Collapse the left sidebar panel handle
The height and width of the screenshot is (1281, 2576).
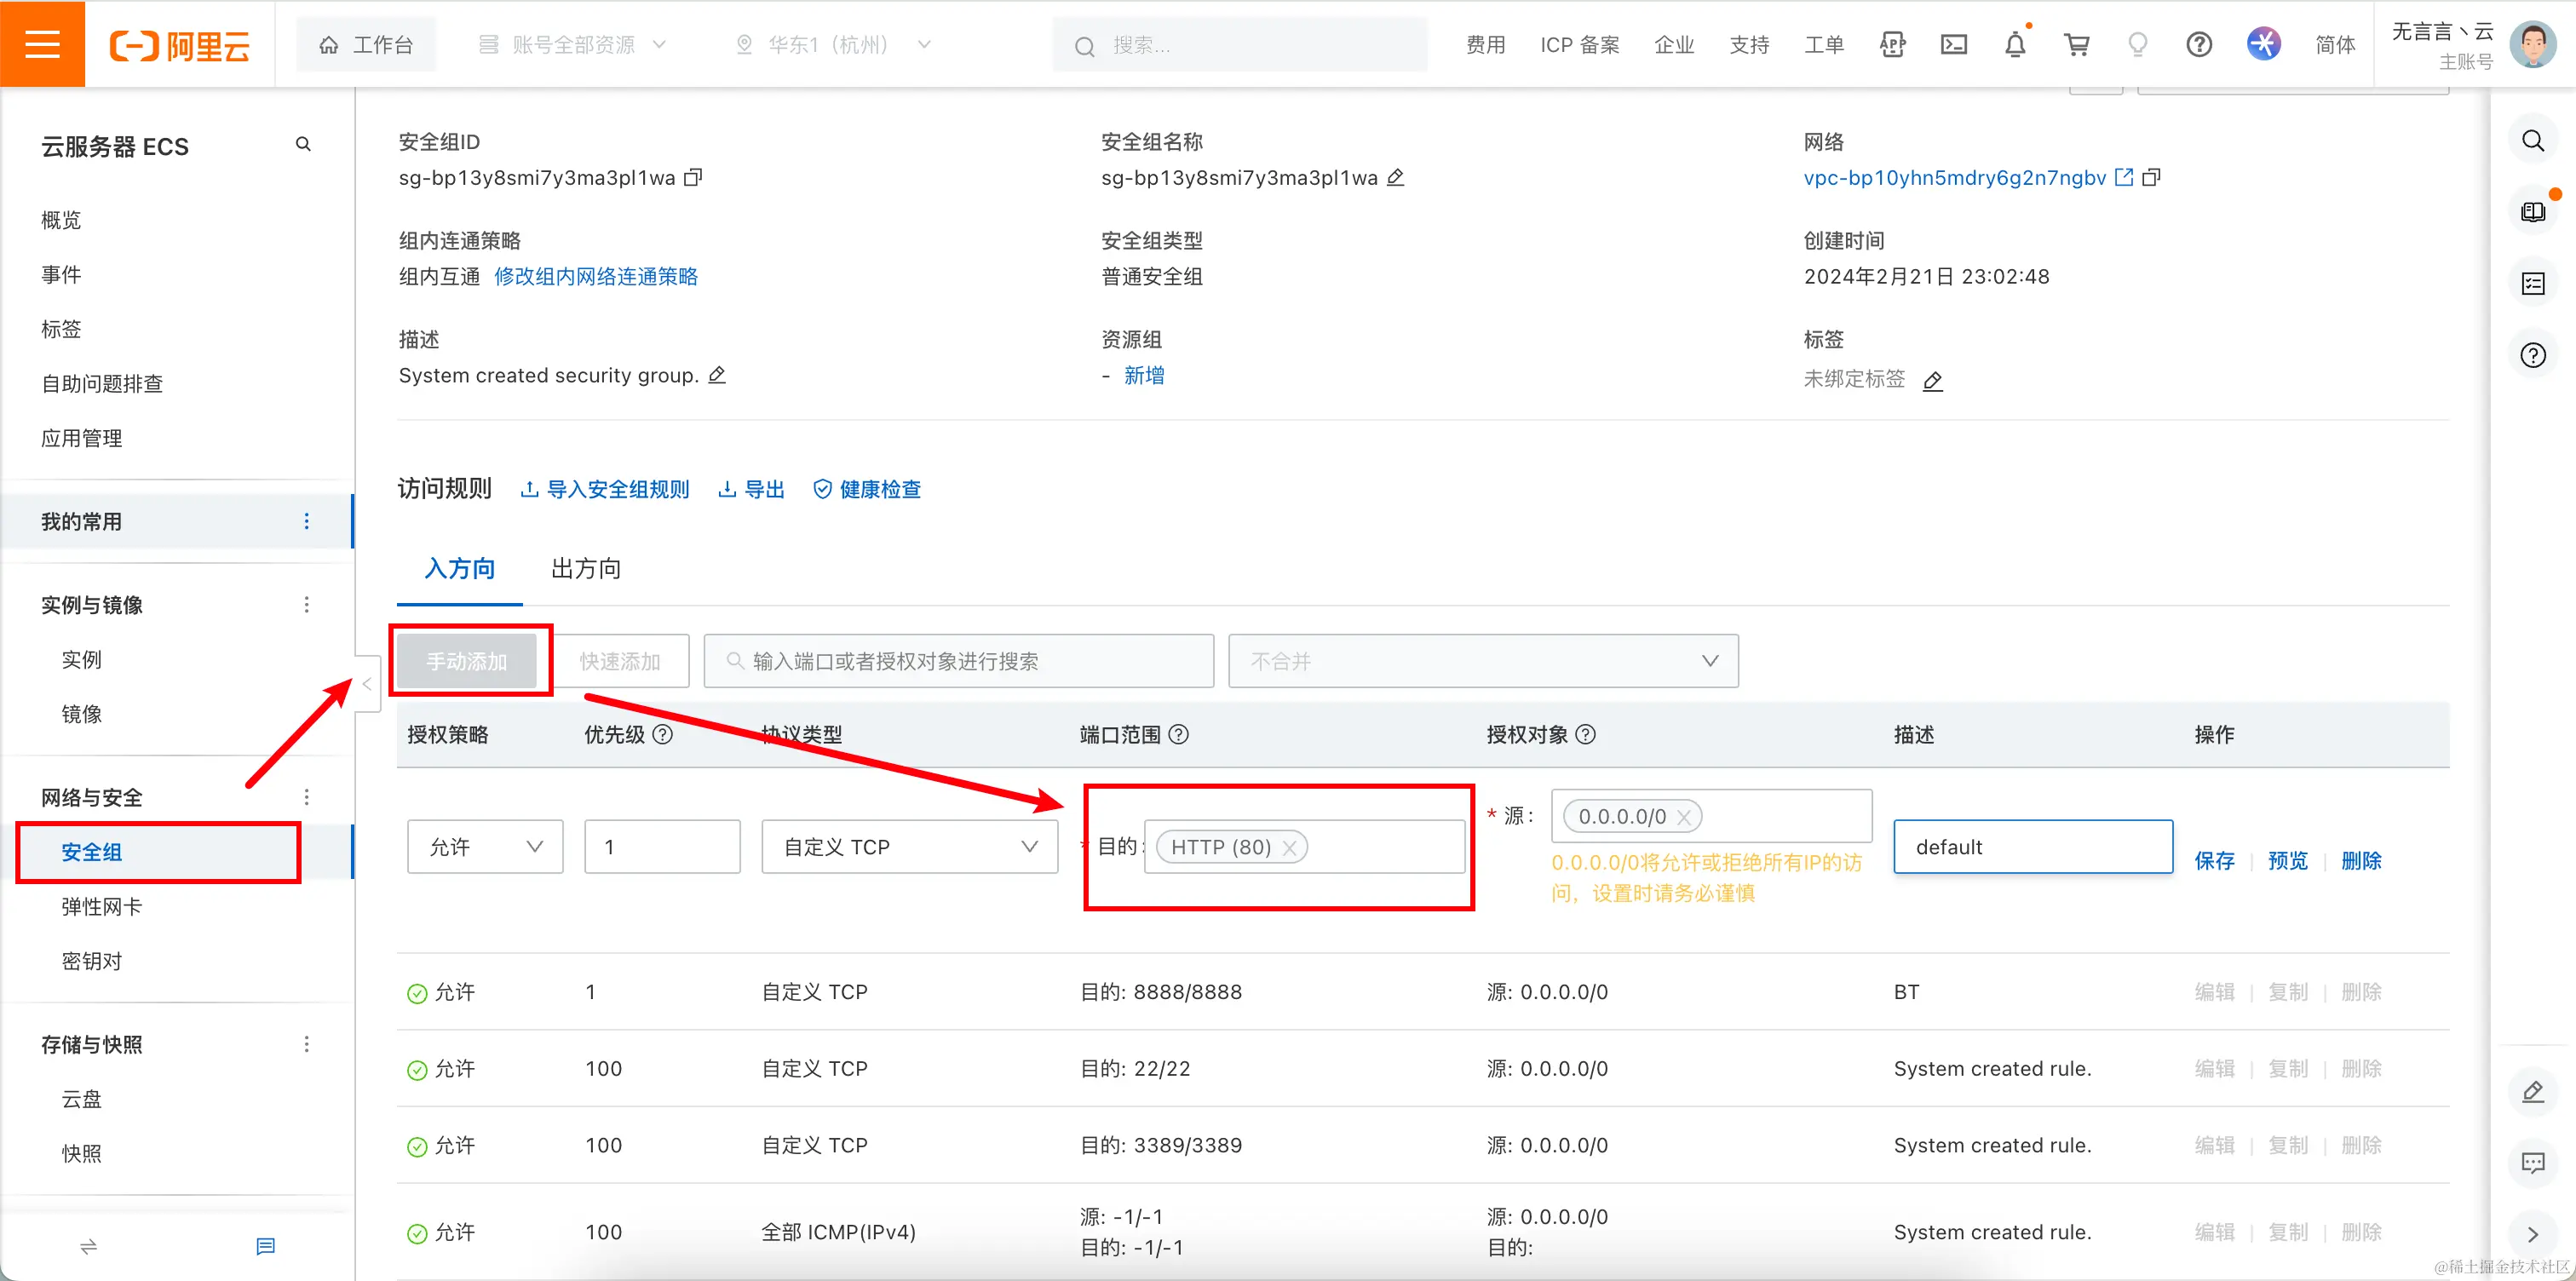pyautogui.click(x=367, y=684)
